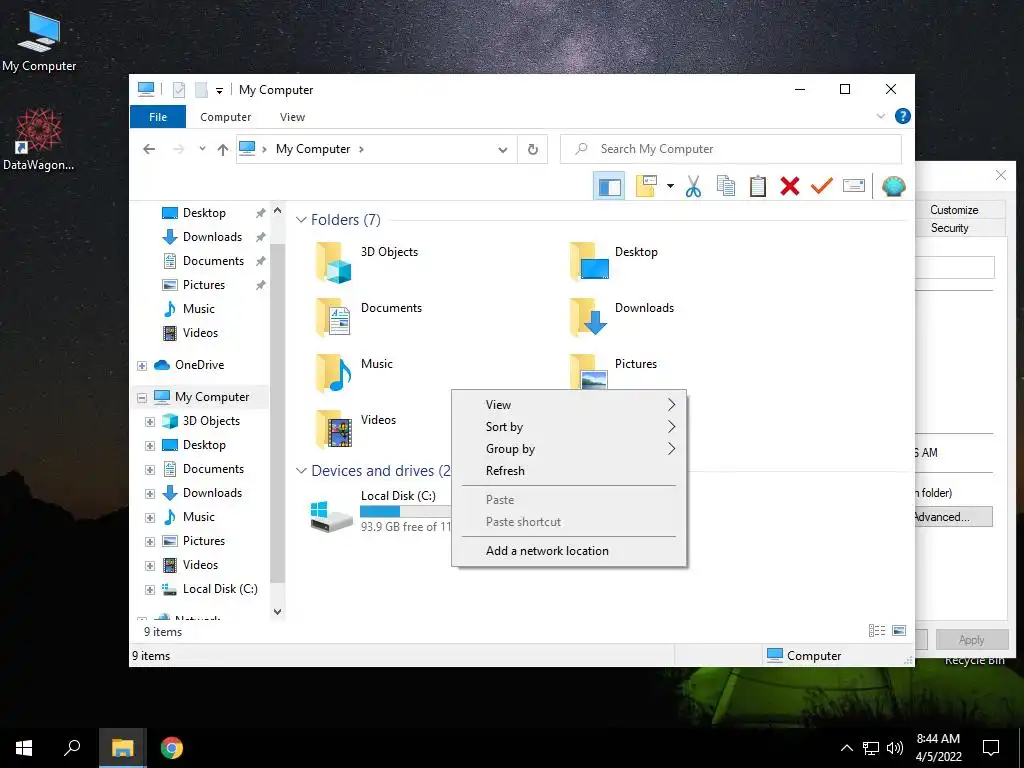Open Security tab in Properties window
The image size is (1024, 768).
pyautogui.click(x=950, y=228)
